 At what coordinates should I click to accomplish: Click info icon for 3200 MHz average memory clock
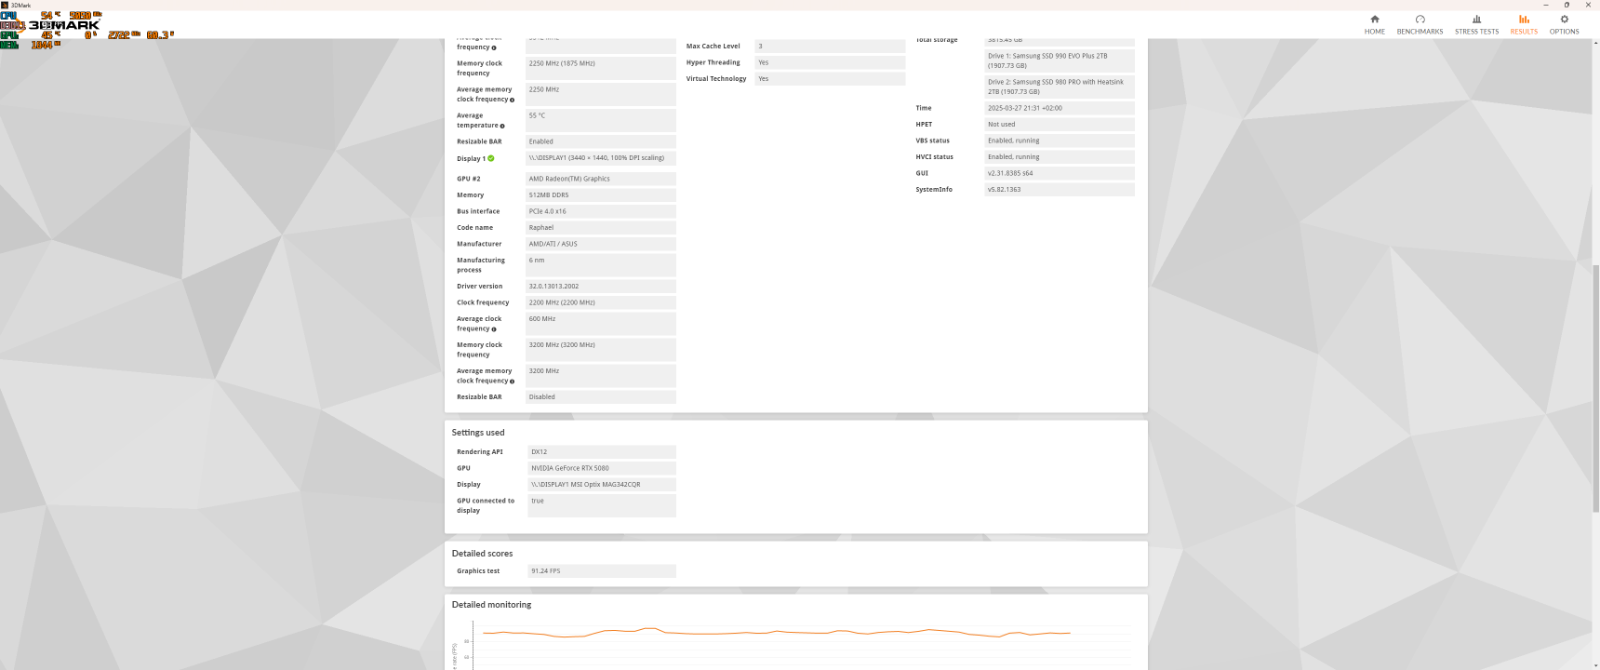click(x=512, y=381)
